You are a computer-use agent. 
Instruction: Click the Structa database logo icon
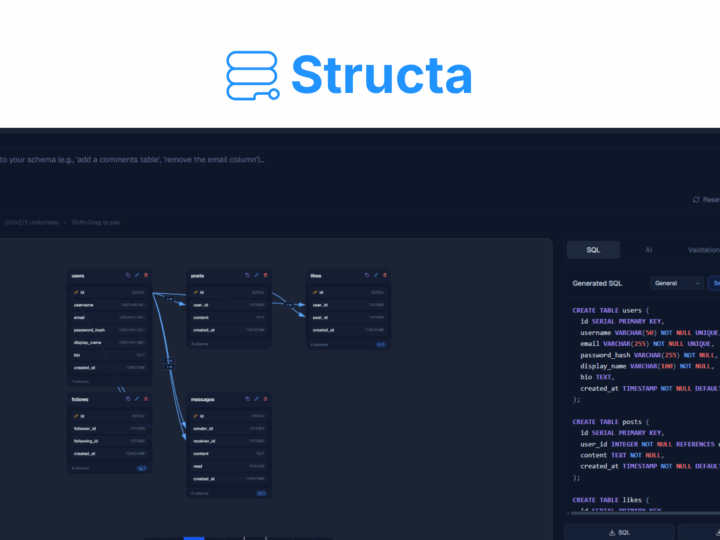coord(253,76)
